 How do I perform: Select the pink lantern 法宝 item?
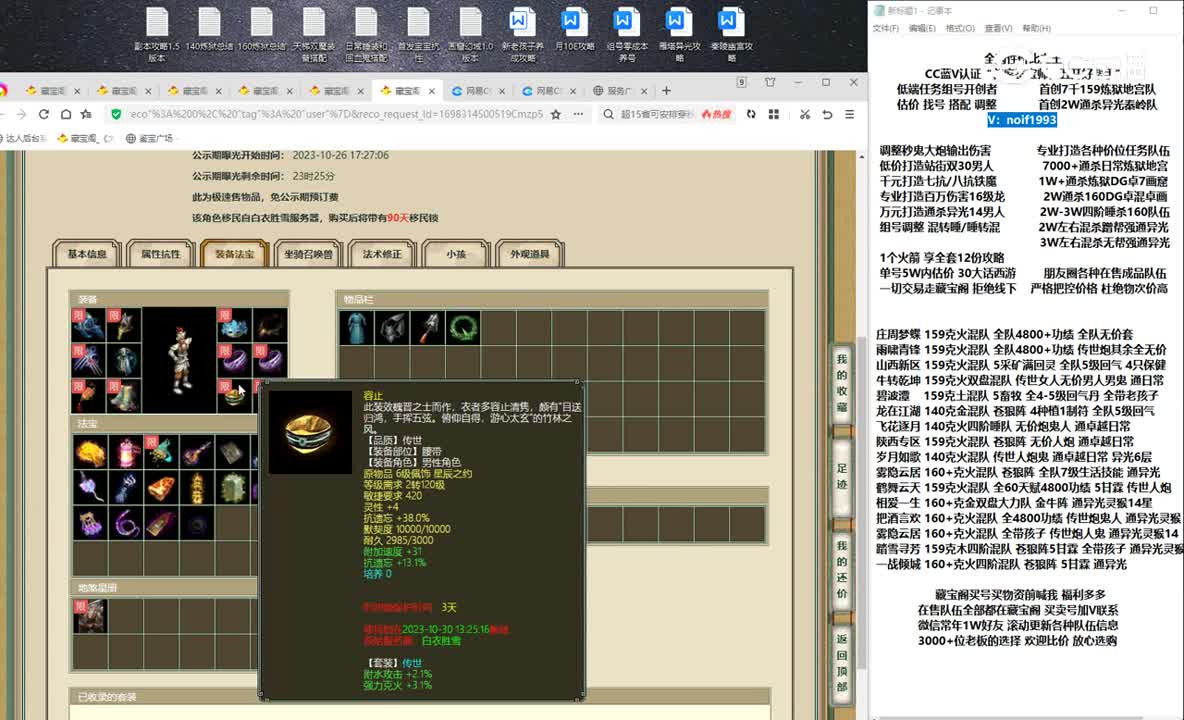click(125, 452)
